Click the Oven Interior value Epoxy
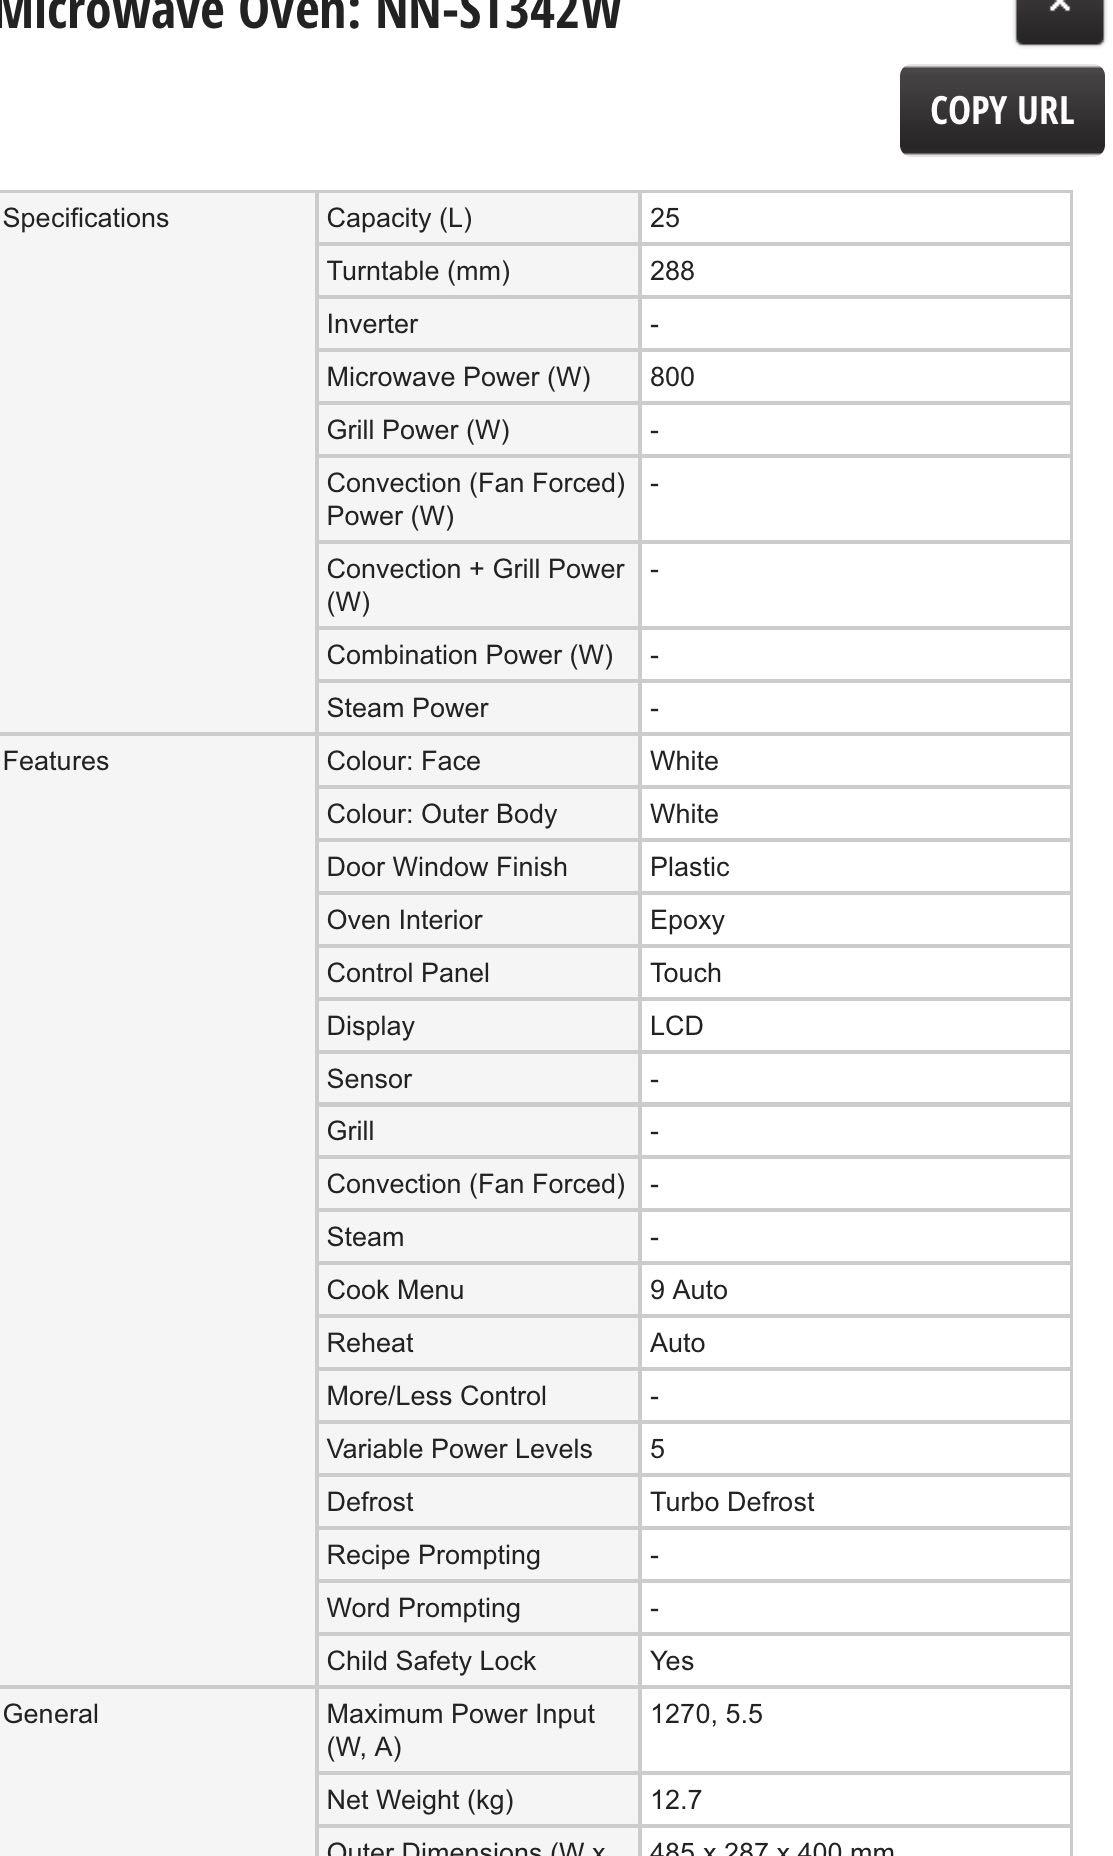This screenshot has width=1113, height=1856. tap(687, 920)
